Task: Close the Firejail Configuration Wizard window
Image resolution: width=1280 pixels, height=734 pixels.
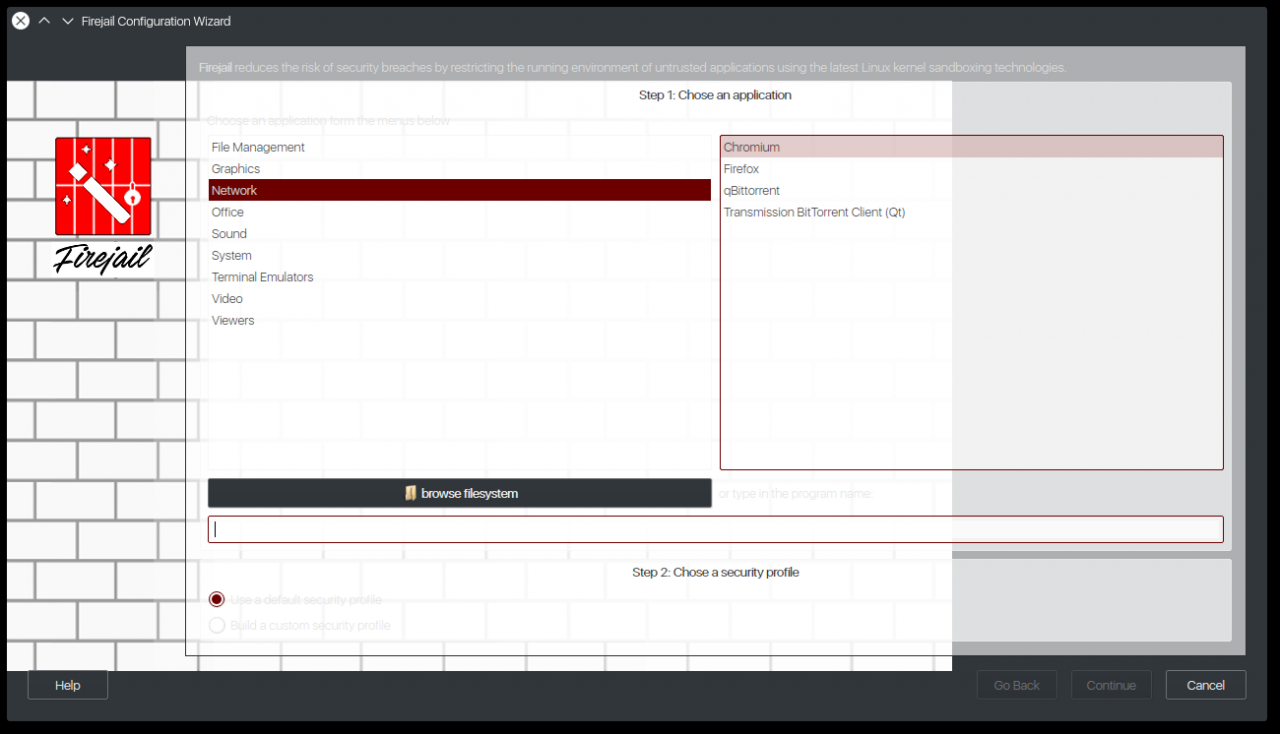Action: [20, 21]
